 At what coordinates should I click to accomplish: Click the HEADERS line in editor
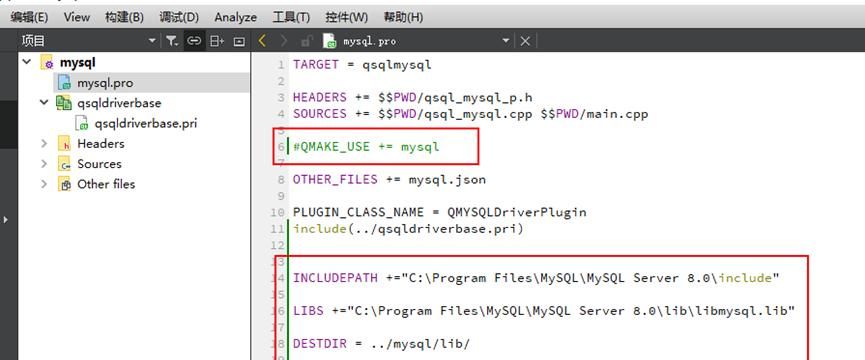point(413,98)
